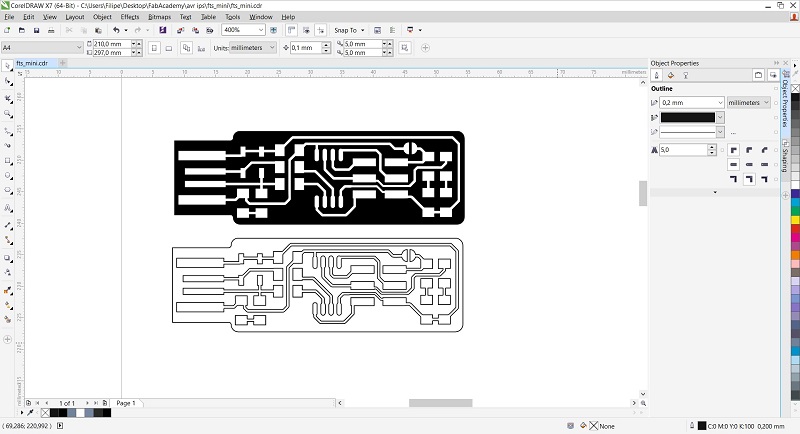Select the Parallel Dimension tool

[8, 224]
